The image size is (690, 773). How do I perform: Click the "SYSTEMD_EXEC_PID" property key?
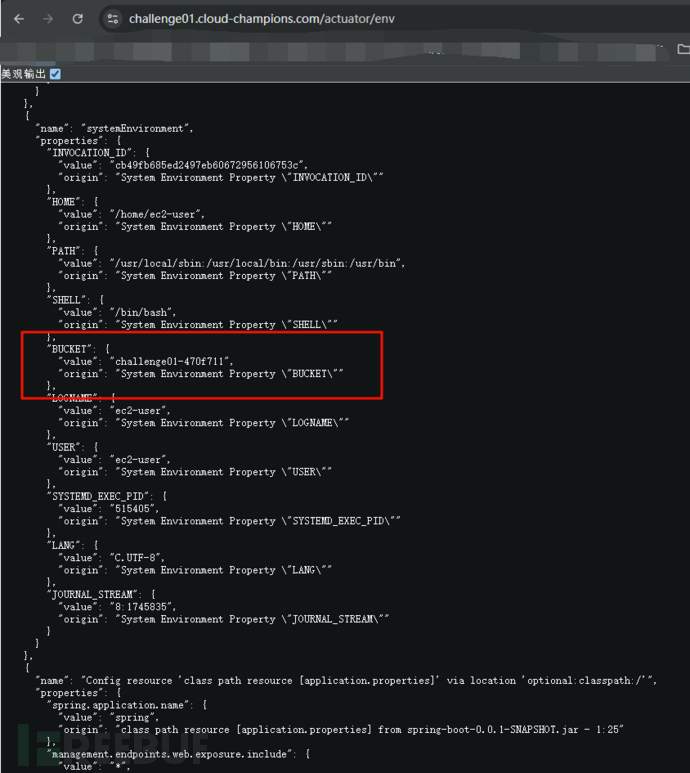click(98, 496)
